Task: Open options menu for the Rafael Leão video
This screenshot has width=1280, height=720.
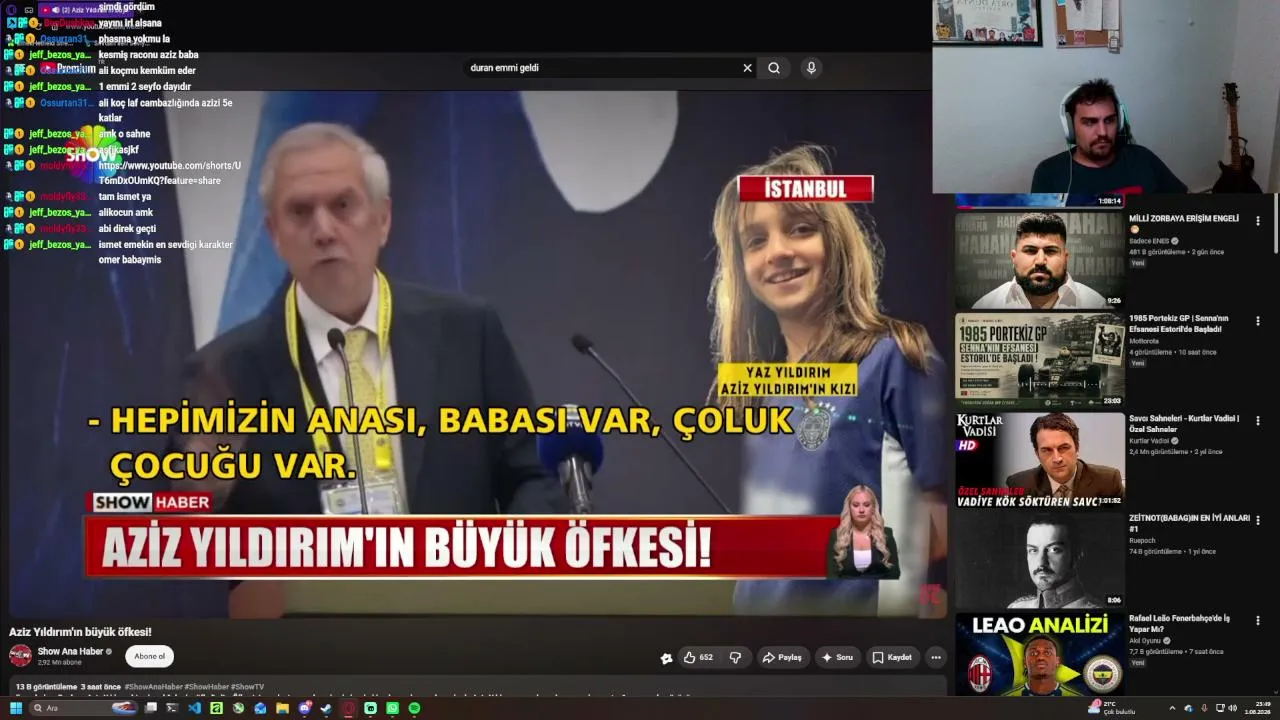Action: click(1258, 621)
